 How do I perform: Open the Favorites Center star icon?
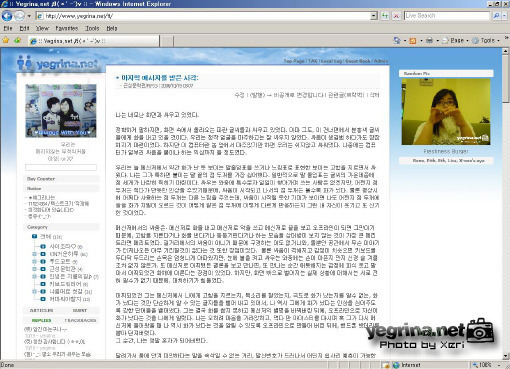click(x=6, y=41)
